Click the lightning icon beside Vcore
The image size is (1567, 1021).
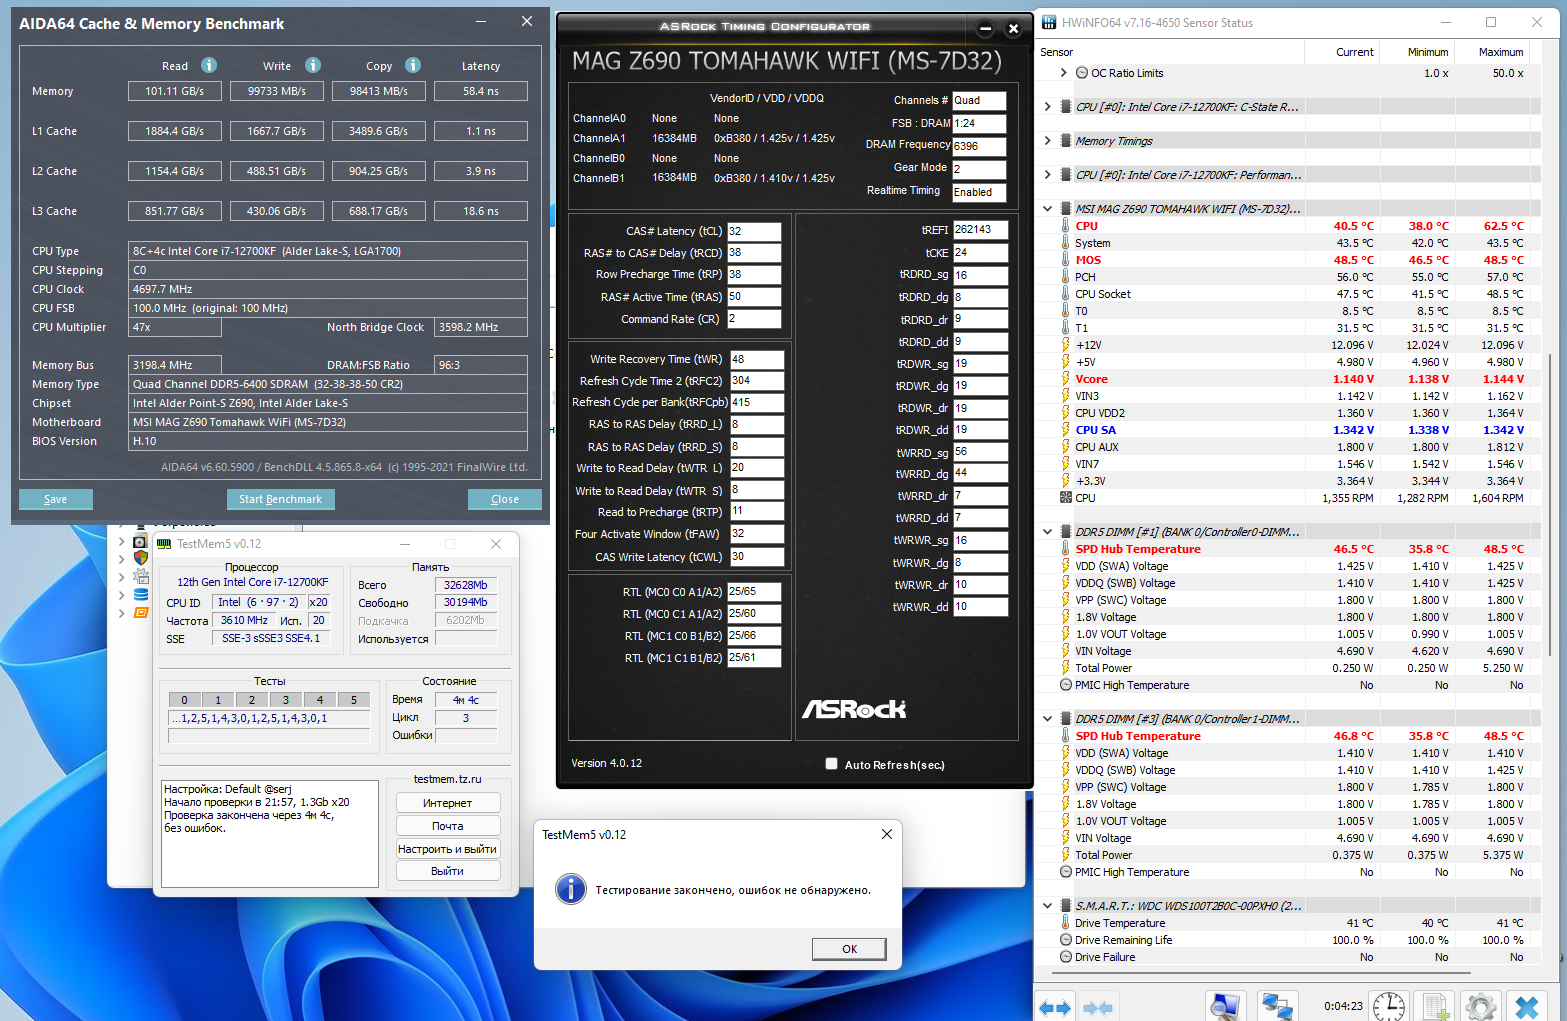[x=1066, y=379]
